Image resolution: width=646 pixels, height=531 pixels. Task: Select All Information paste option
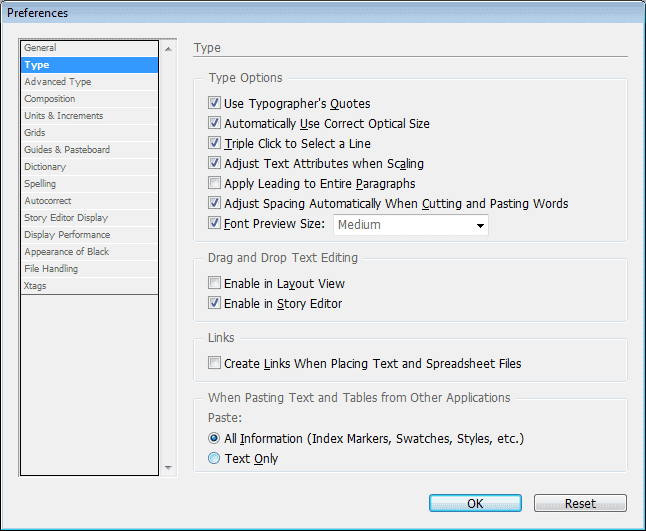click(x=214, y=438)
